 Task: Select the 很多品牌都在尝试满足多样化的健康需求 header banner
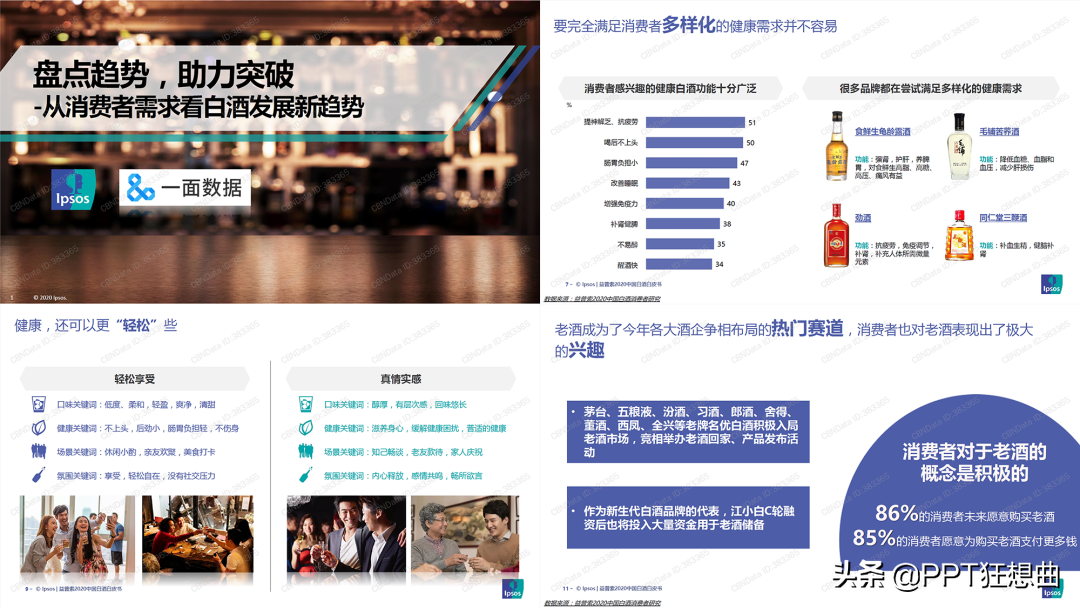[931, 88]
